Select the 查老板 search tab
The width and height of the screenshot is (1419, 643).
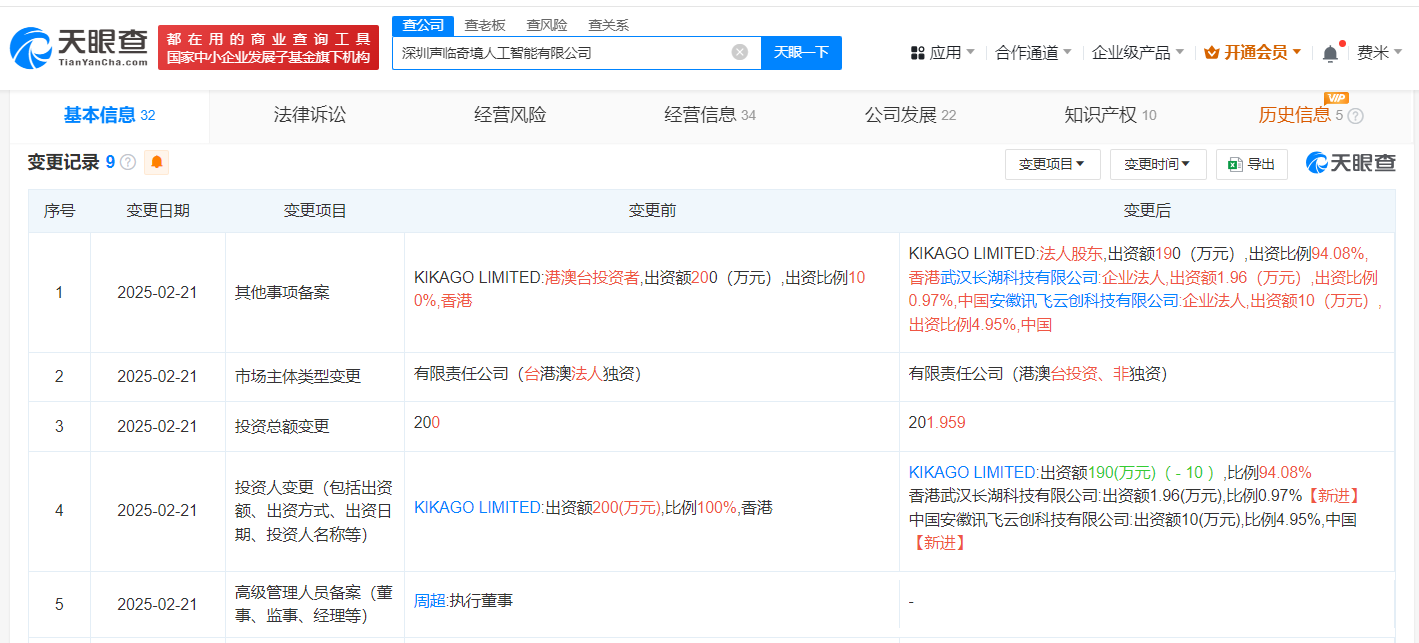(x=485, y=25)
